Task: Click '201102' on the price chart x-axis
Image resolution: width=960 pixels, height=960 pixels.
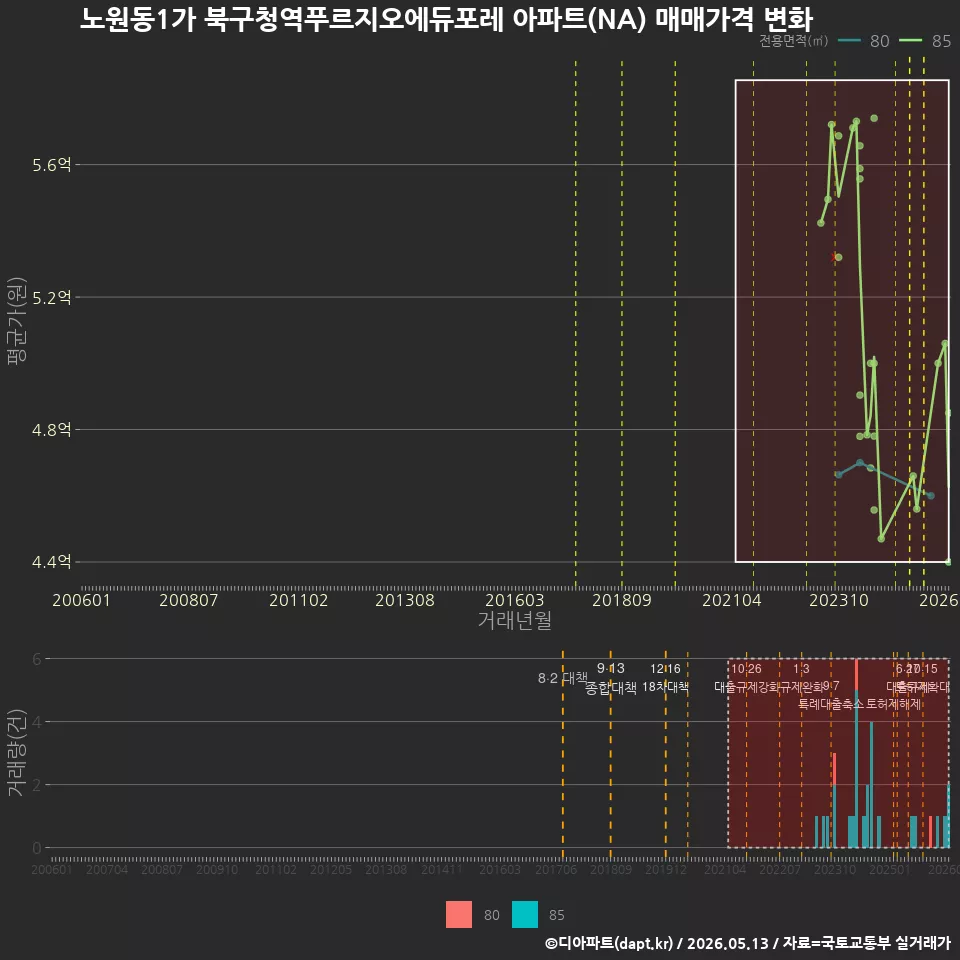Action: coord(298,600)
